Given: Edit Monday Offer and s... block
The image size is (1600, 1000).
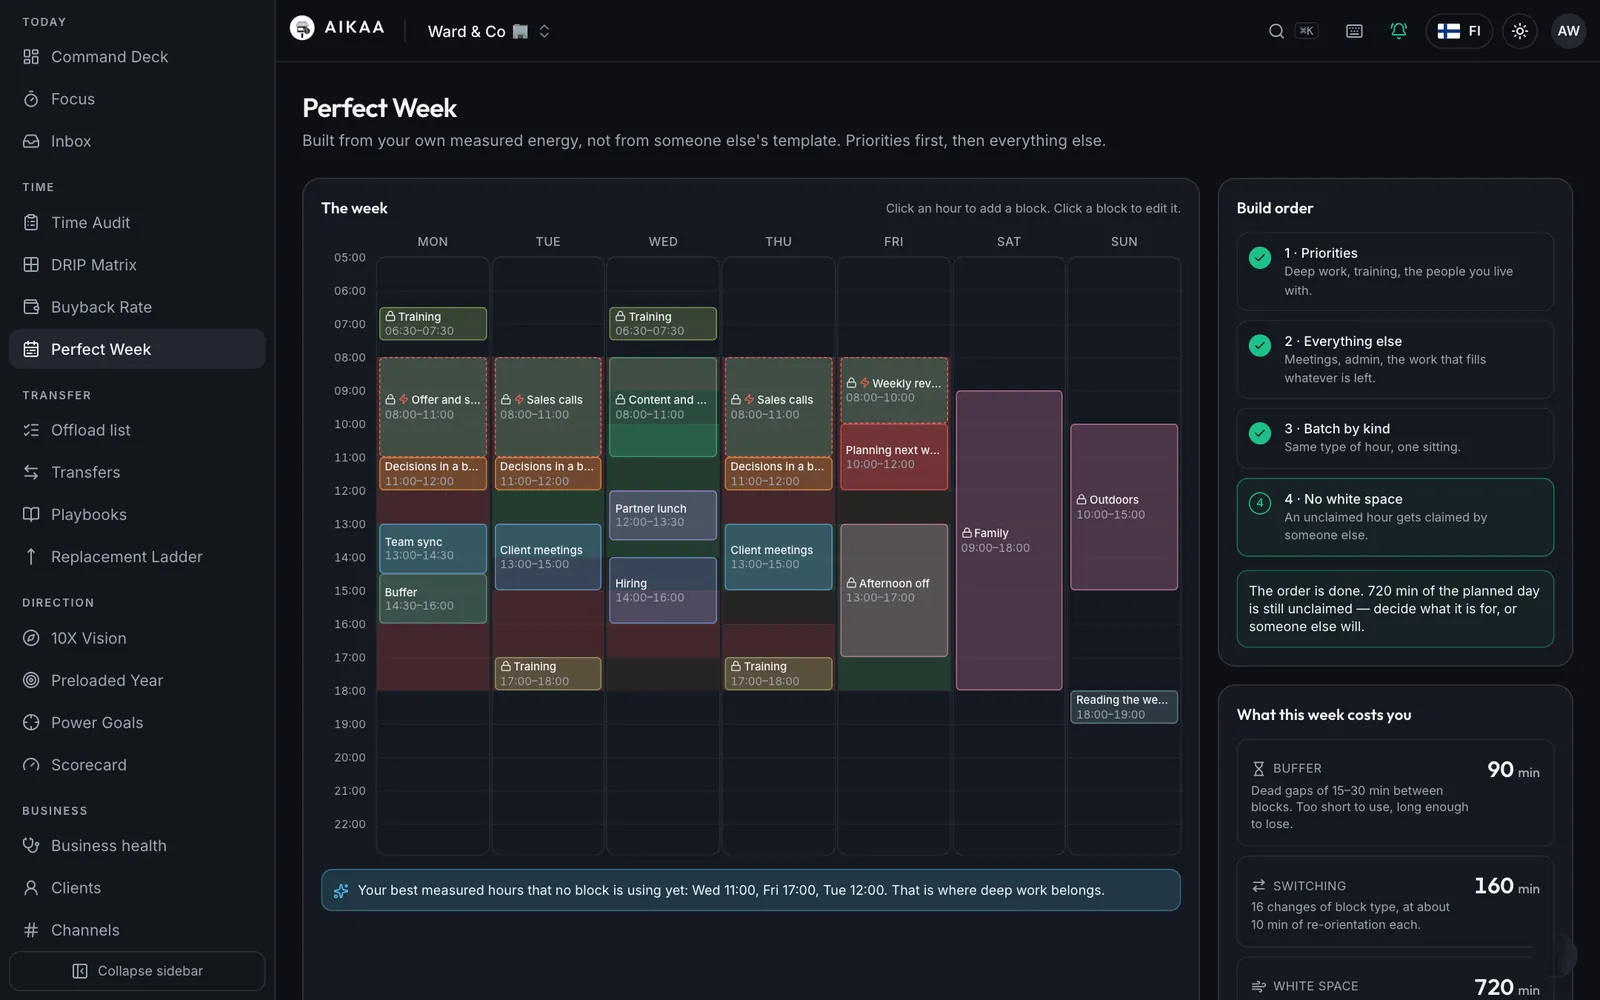Looking at the screenshot, I should click(x=433, y=407).
